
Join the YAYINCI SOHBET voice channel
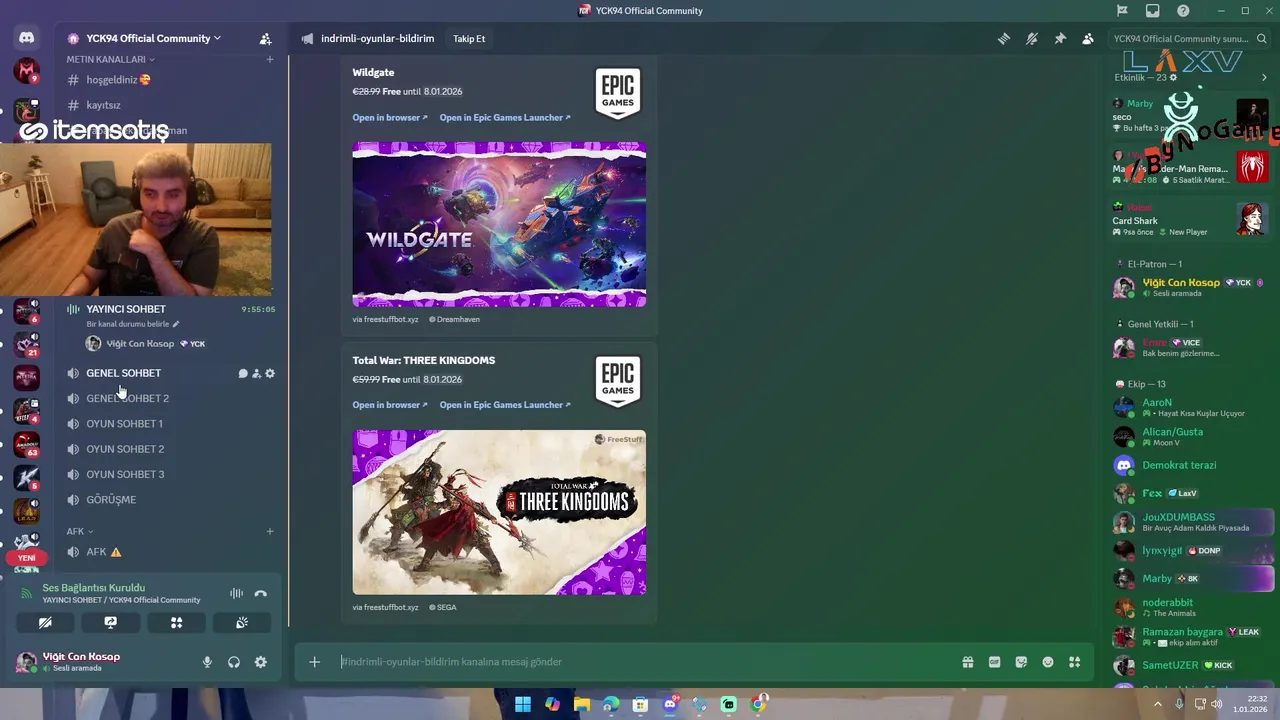[x=126, y=309]
